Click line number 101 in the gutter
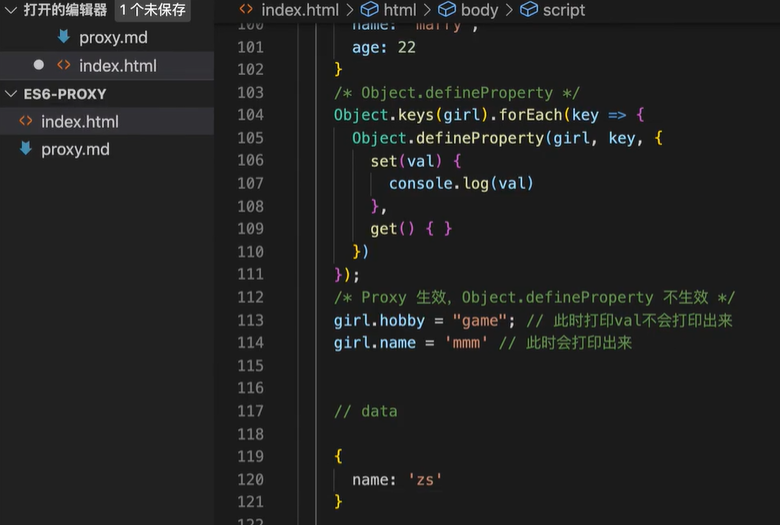The width and height of the screenshot is (780, 525). tap(250, 47)
